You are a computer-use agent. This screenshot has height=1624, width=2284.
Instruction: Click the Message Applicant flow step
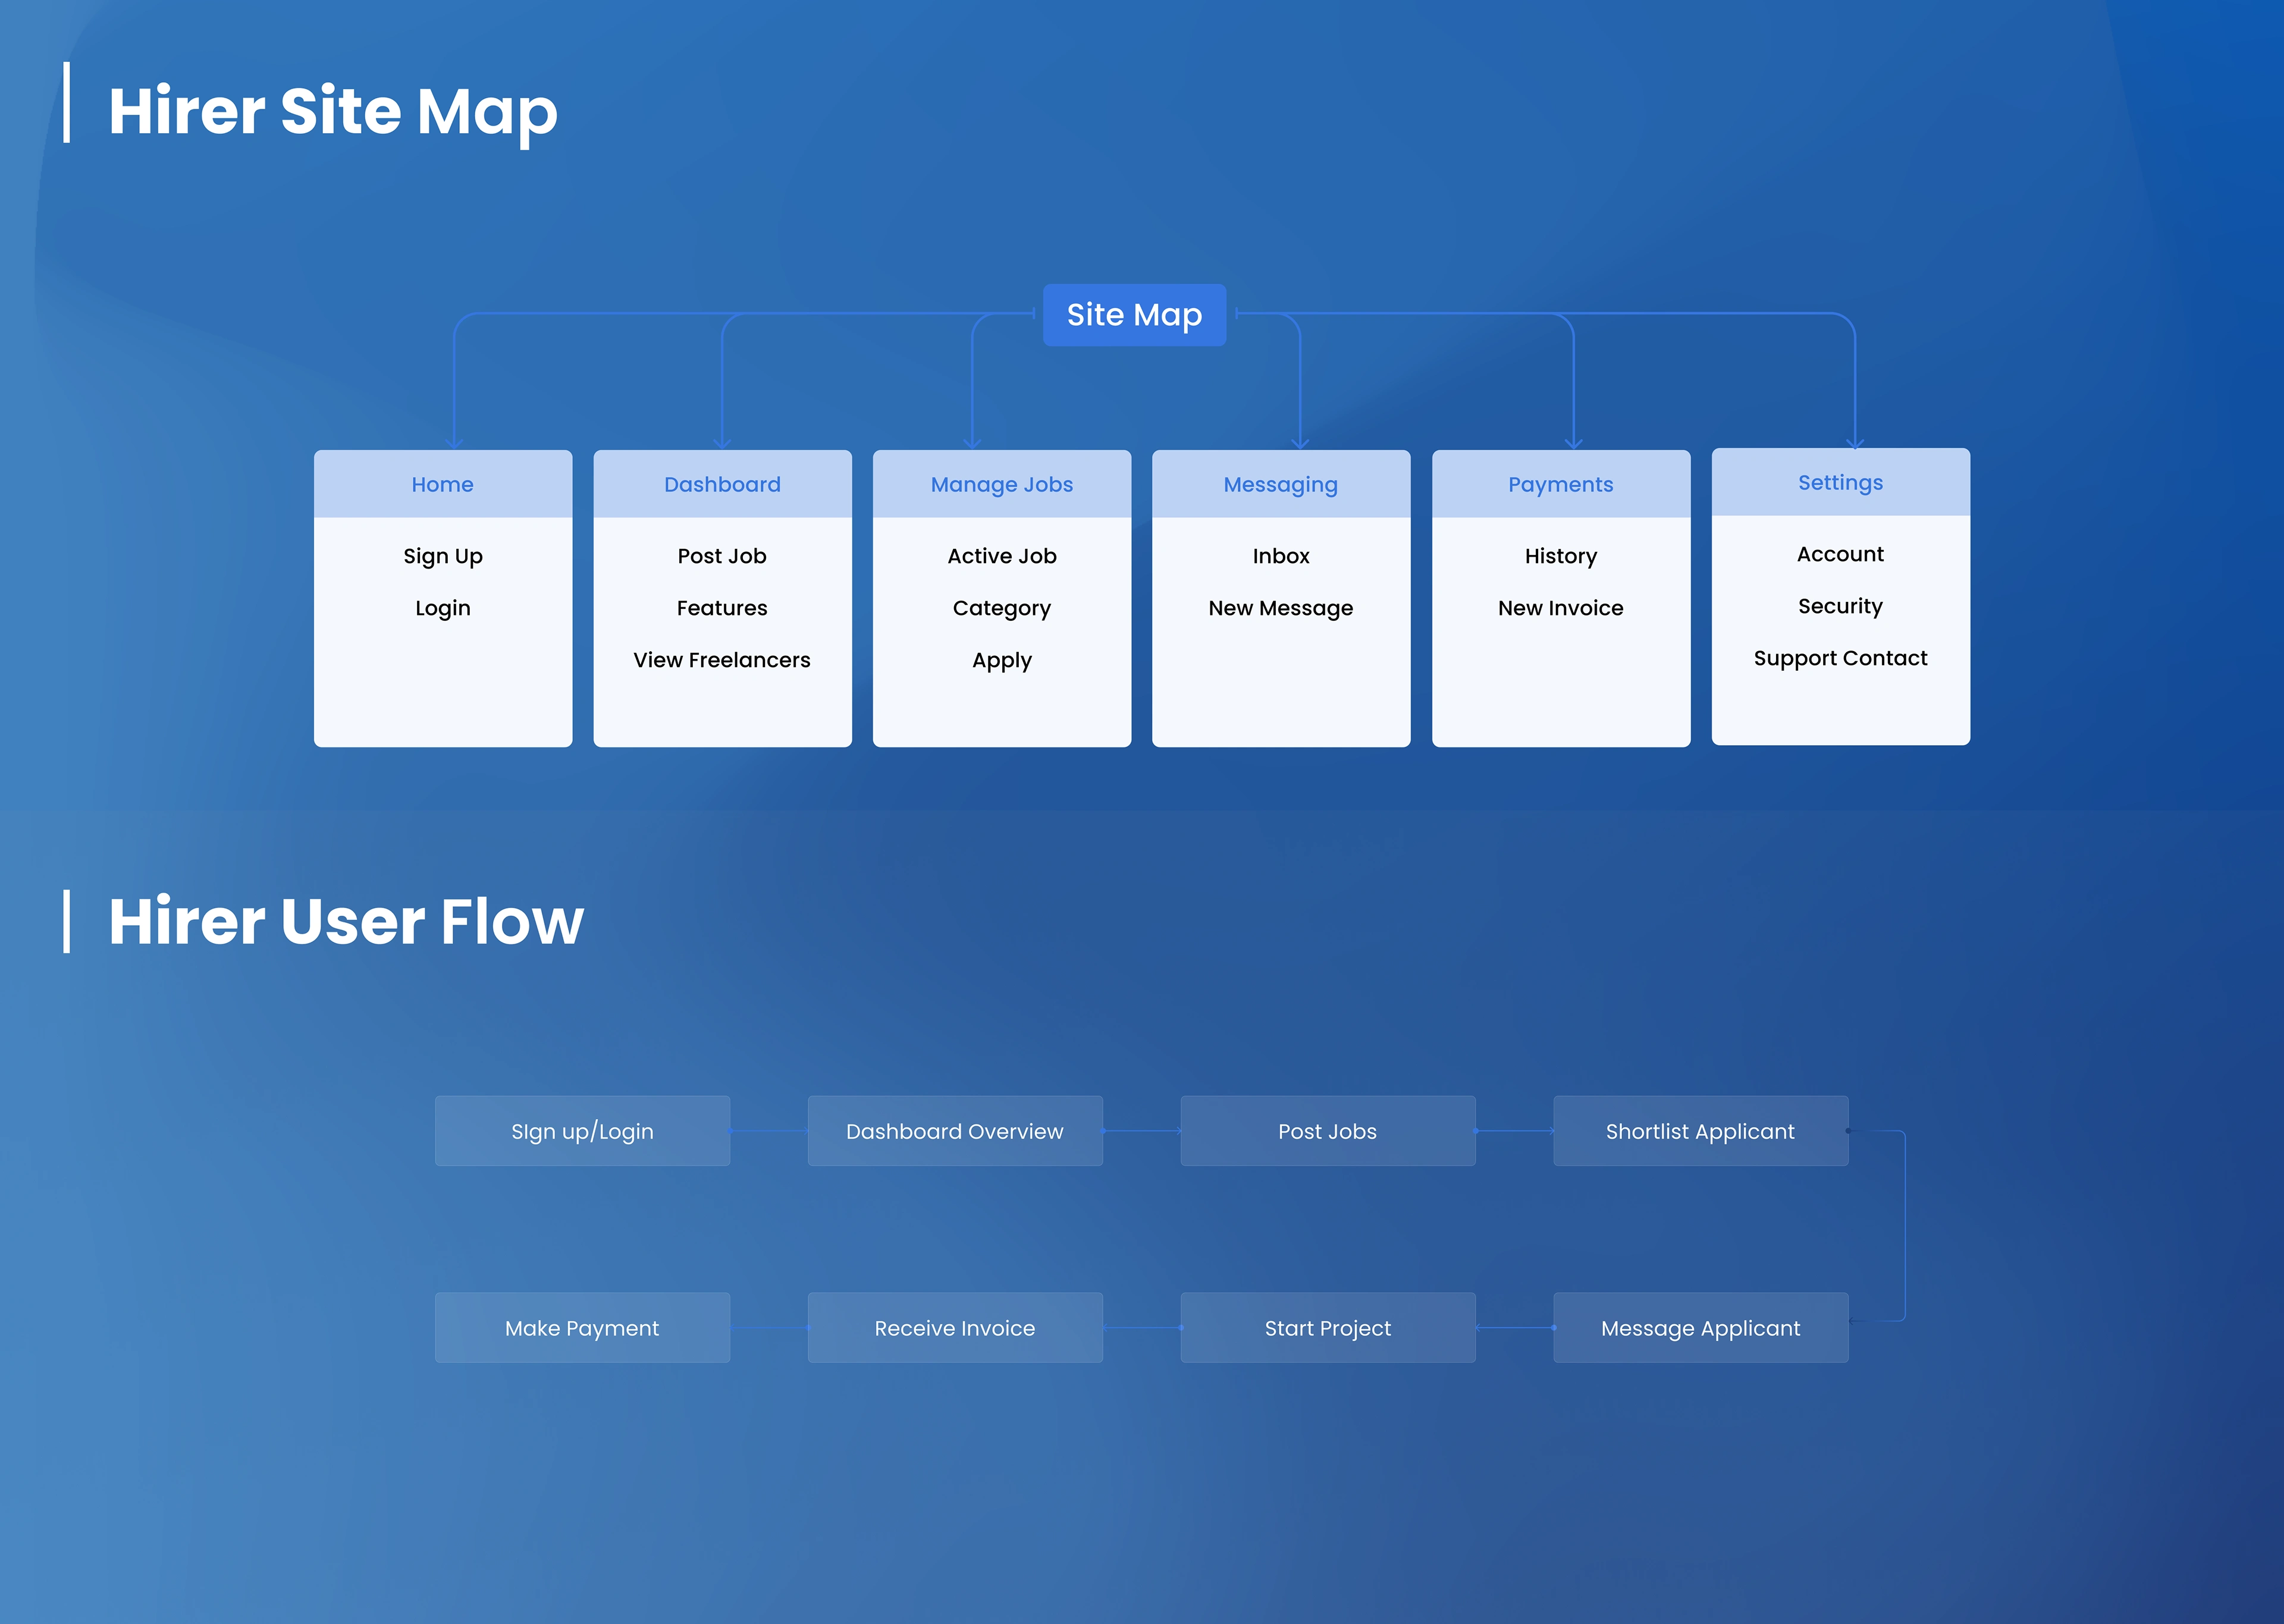[1701, 1328]
